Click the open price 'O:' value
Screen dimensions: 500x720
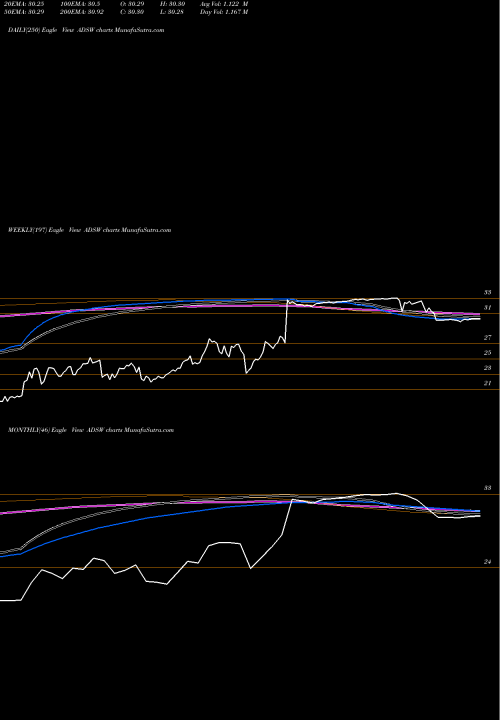131,4
